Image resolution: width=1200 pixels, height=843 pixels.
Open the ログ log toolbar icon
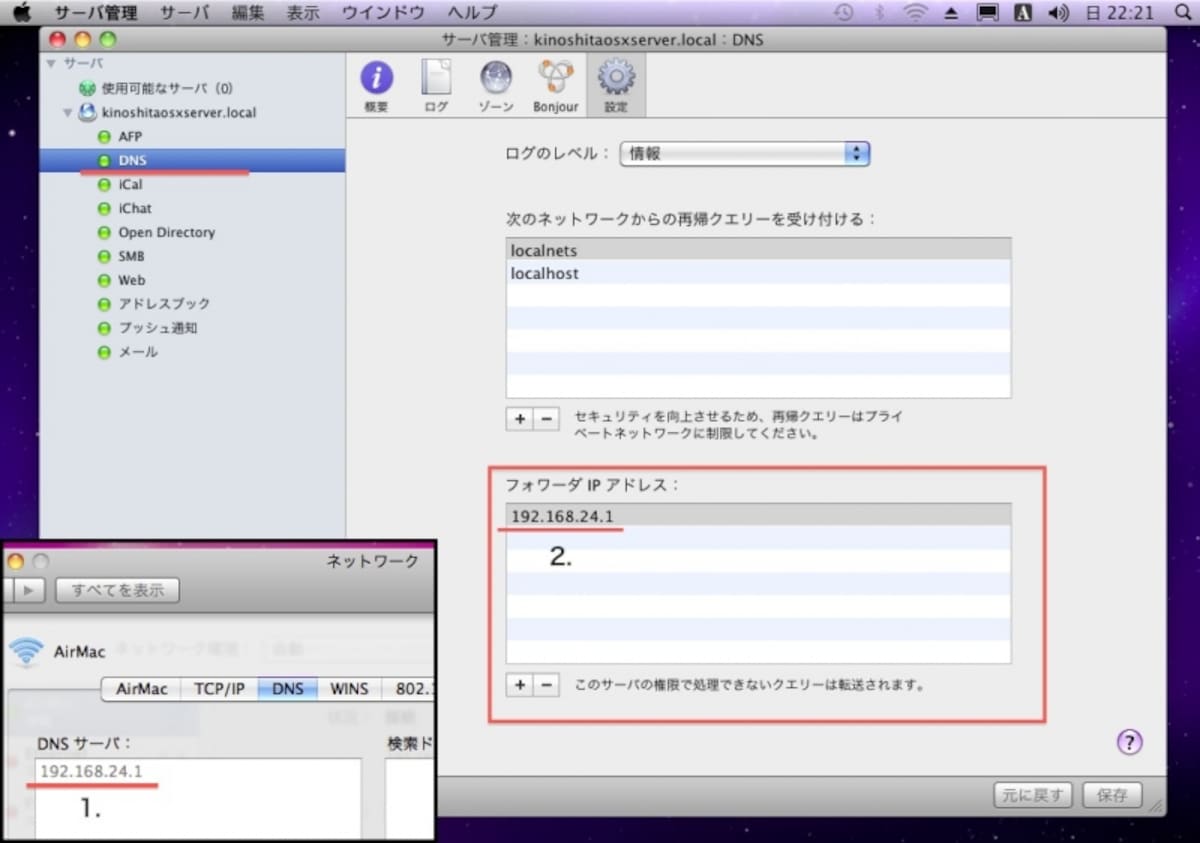coord(436,85)
